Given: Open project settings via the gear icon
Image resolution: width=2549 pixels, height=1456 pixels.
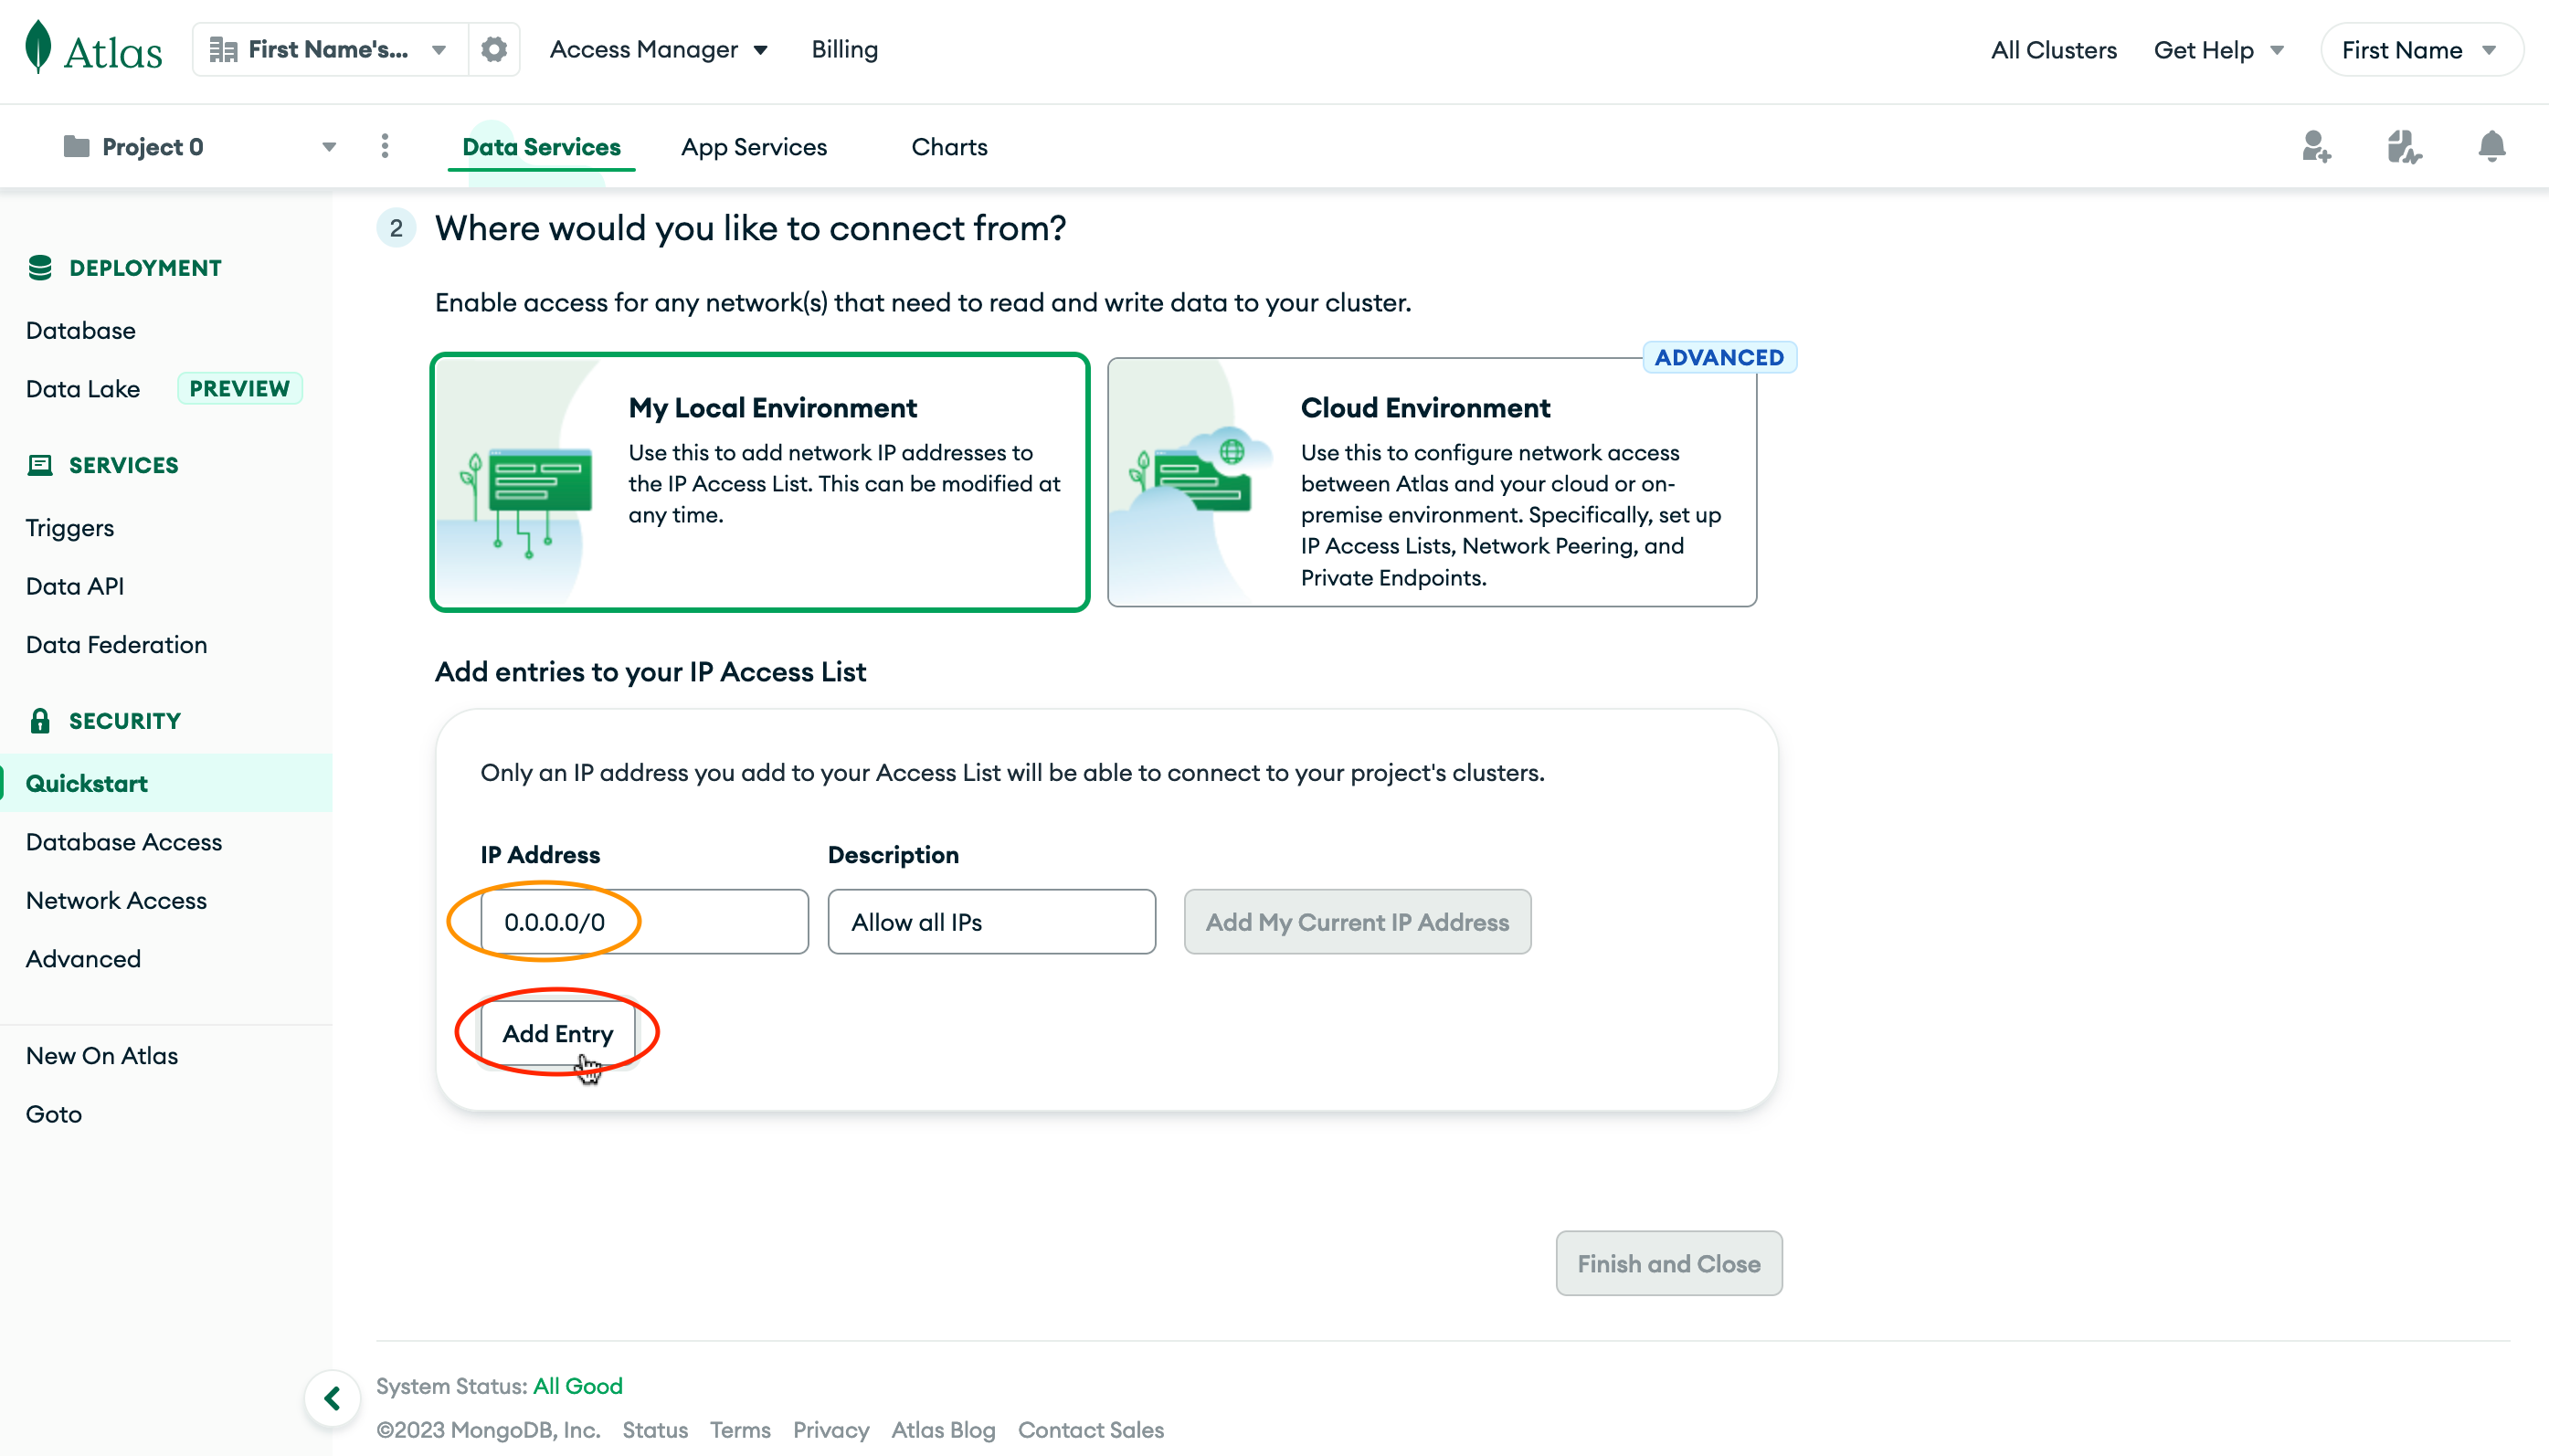Looking at the screenshot, I should point(494,48).
